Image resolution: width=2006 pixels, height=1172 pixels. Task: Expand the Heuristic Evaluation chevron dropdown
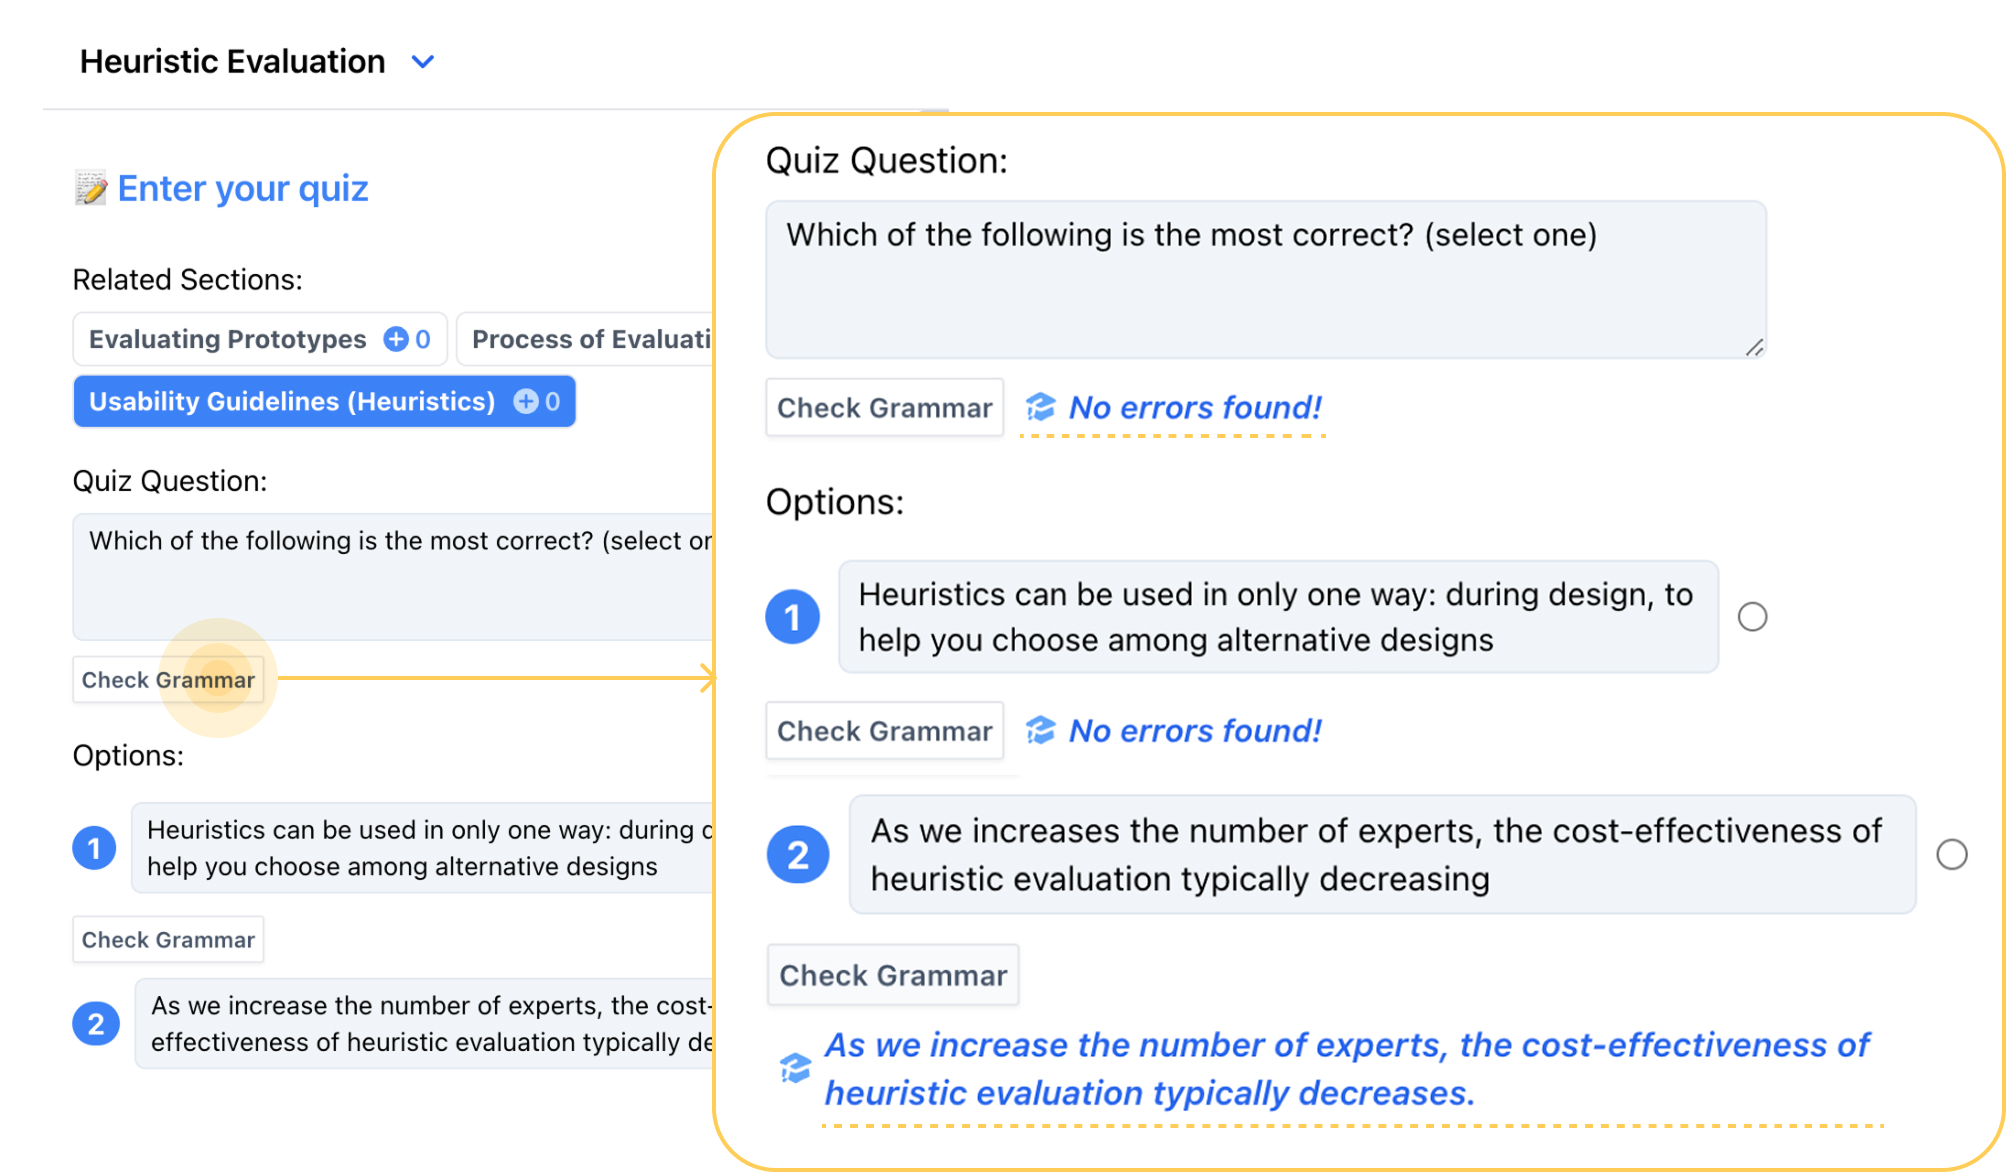423,62
